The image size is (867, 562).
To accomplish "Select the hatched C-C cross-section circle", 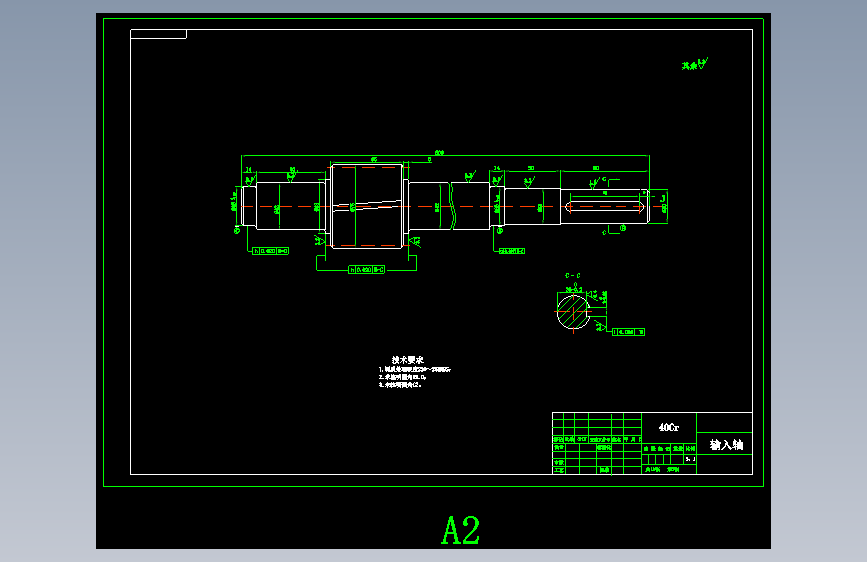I will tap(573, 312).
